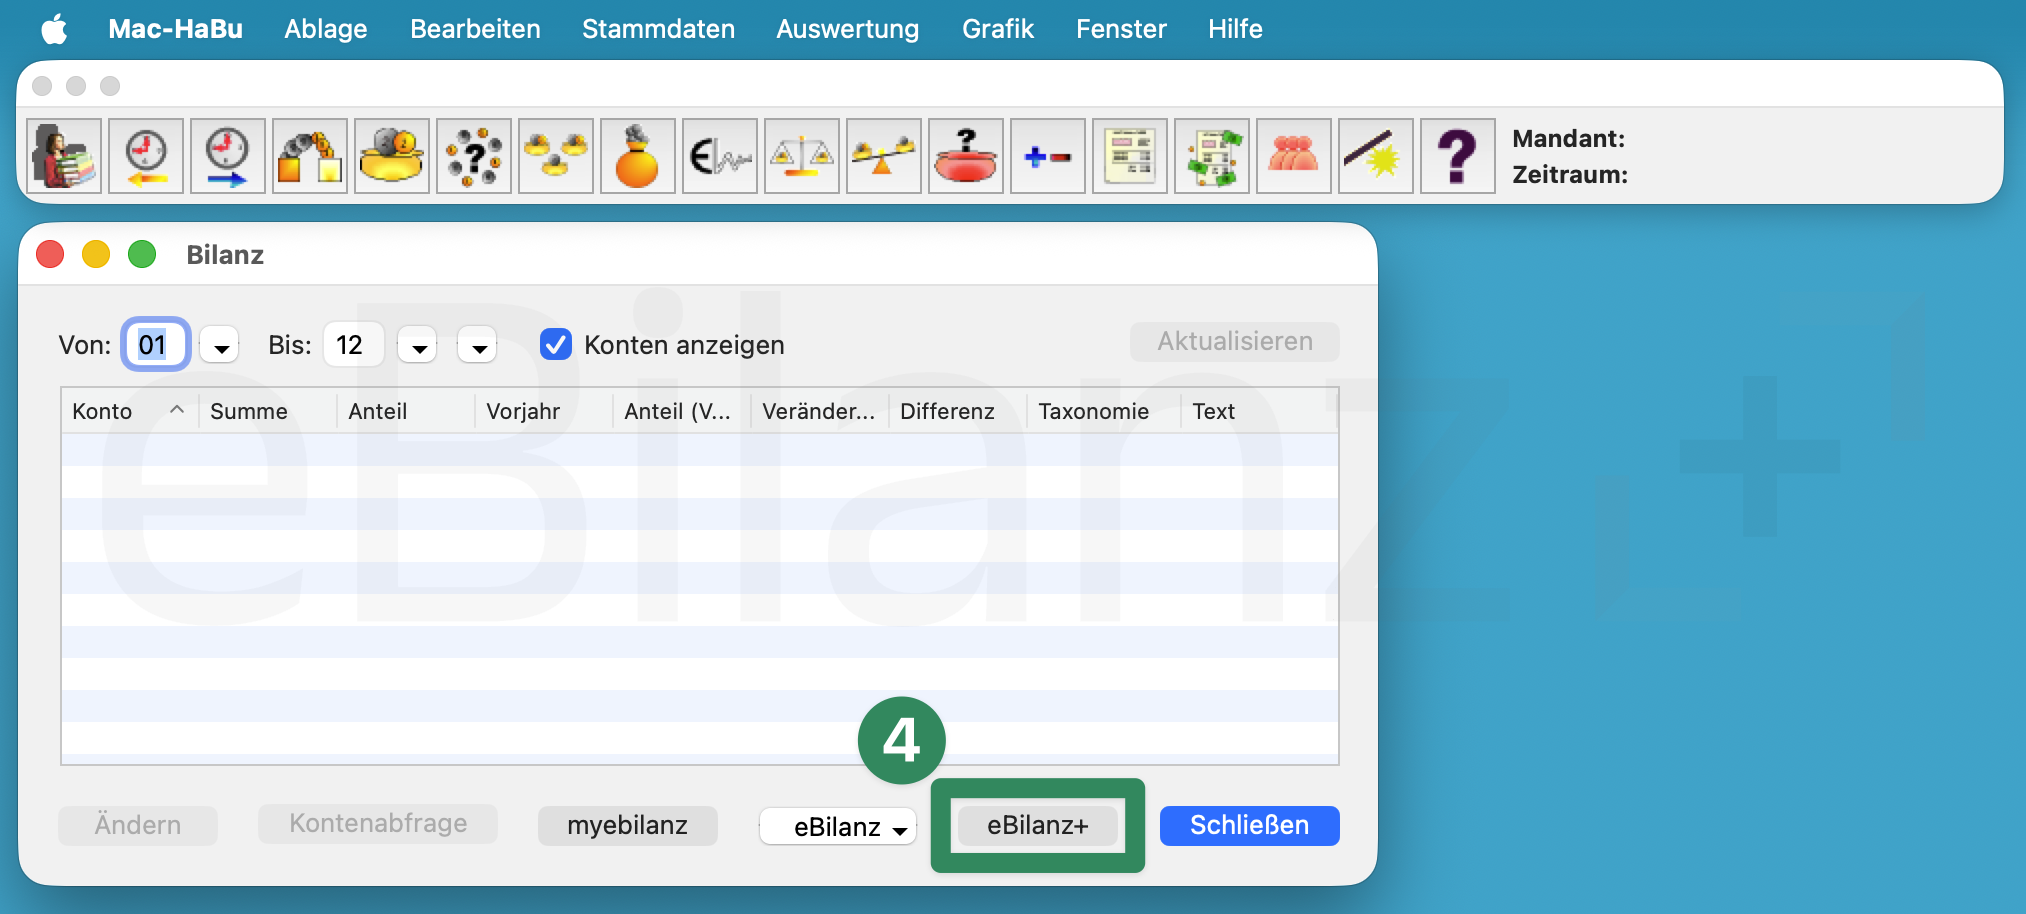
Task: Close the Bilanz window with red button
Action: click(x=50, y=254)
